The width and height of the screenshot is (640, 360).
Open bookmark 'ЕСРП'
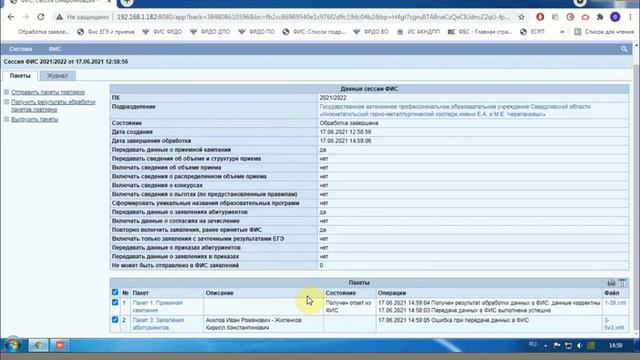(x=532, y=31)
